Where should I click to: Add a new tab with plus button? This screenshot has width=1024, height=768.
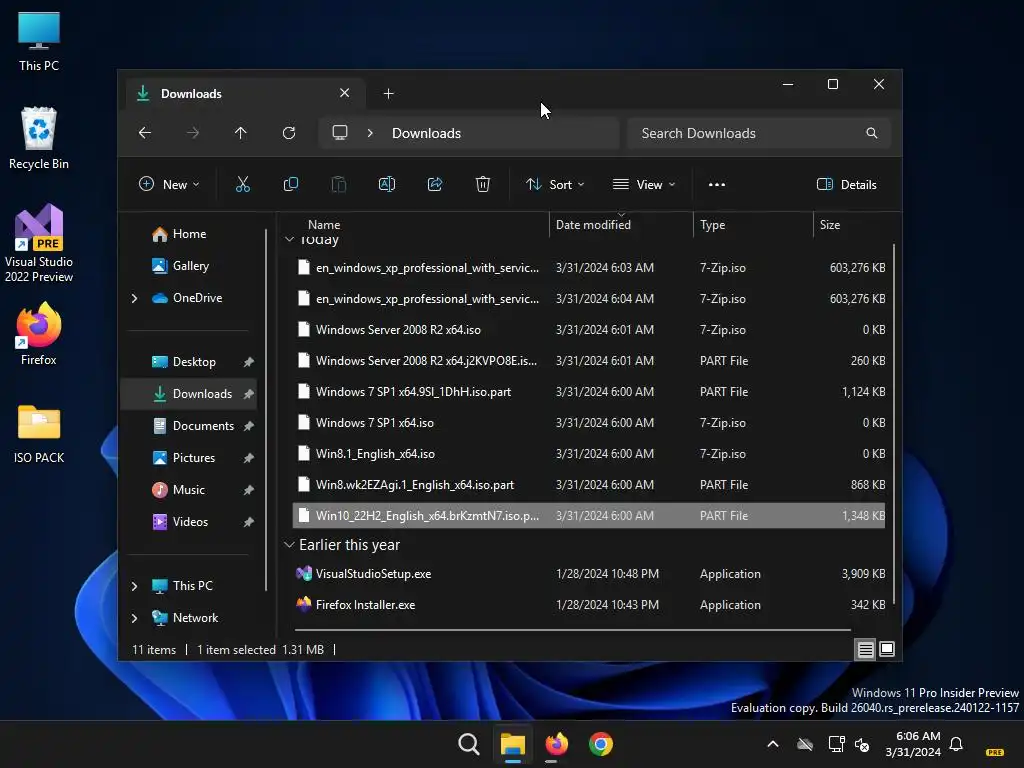coord(389,94)
